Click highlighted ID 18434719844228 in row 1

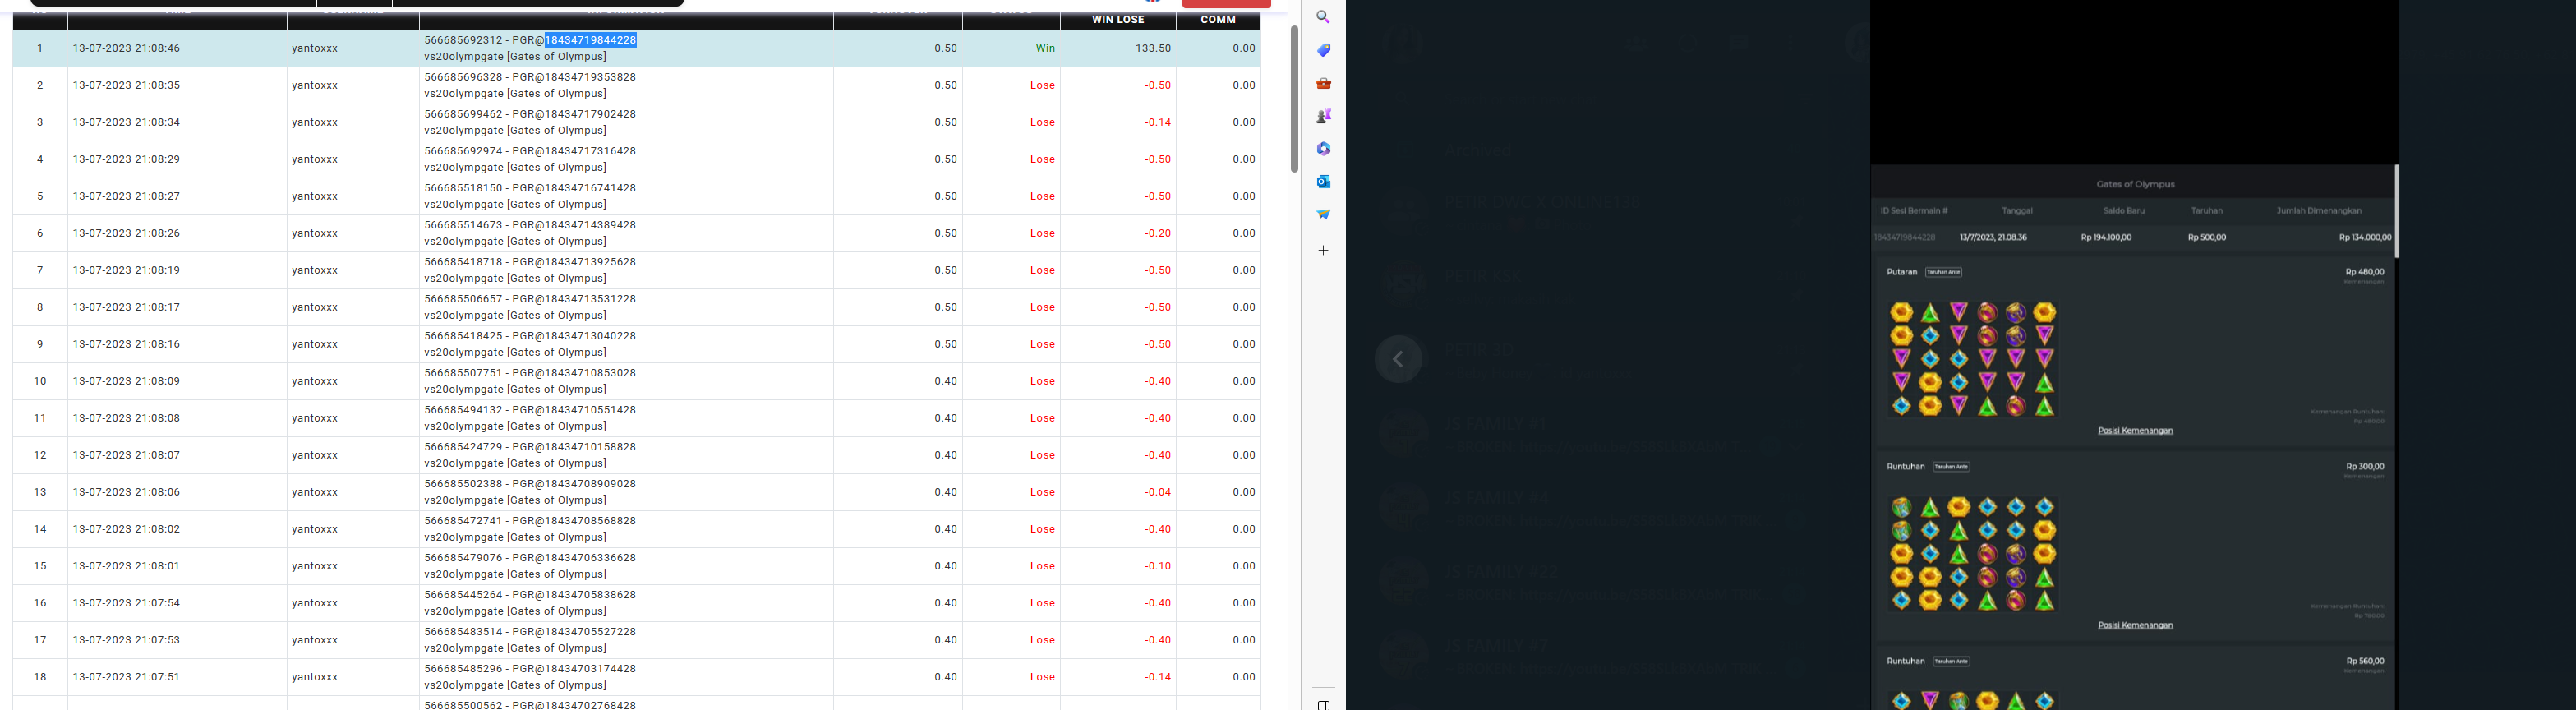coord(590,40)
